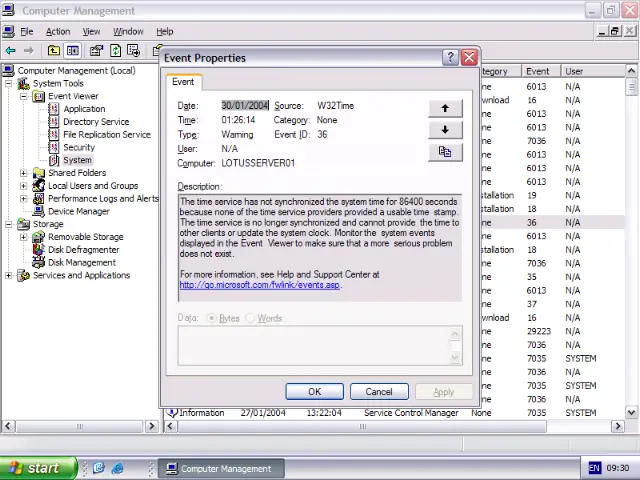Open the View menu
Viewport: 640px width, 480px height.
91,31
